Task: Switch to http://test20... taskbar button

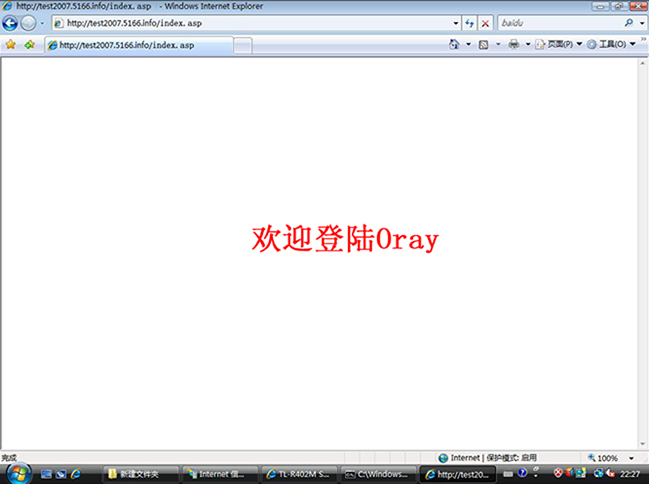Action: pos(458,474)
